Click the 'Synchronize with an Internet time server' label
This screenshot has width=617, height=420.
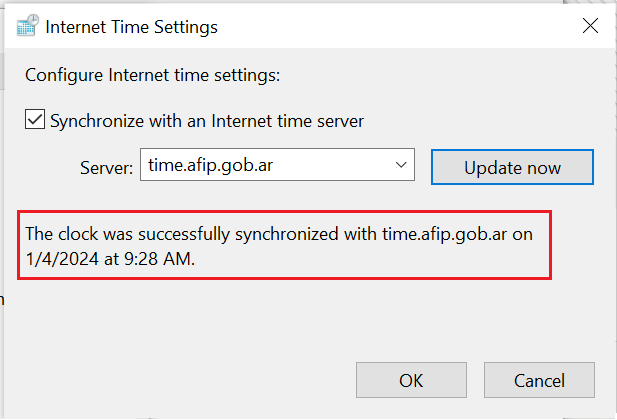click(207, 121)
